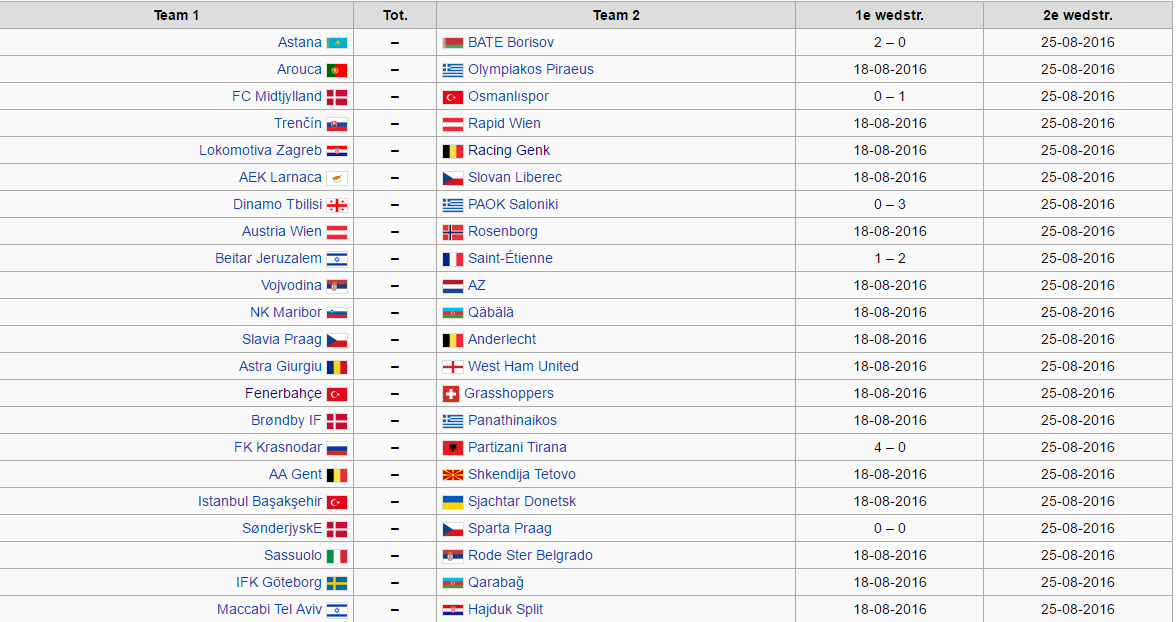
Task: Click the Italian flag next to Sassuolo
Action: click(337, 557)
